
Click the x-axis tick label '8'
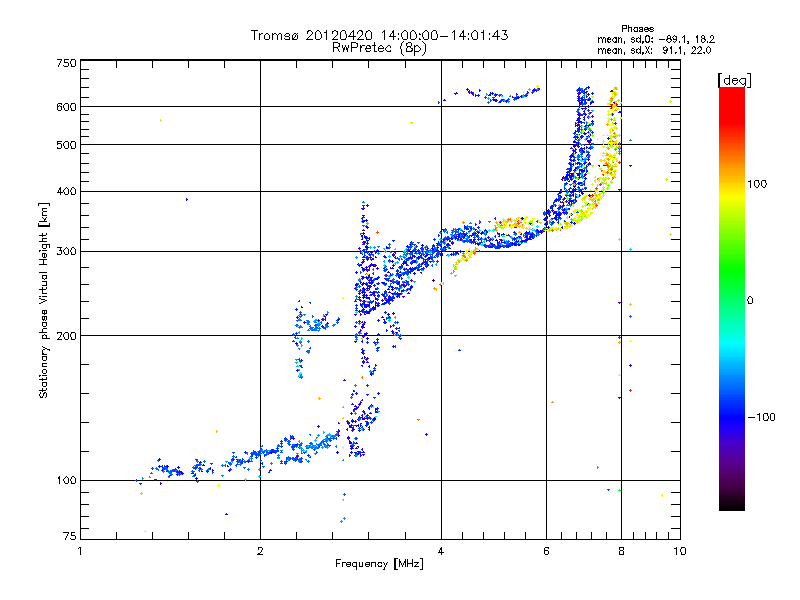pyautogui.click(x=621, y=551)
